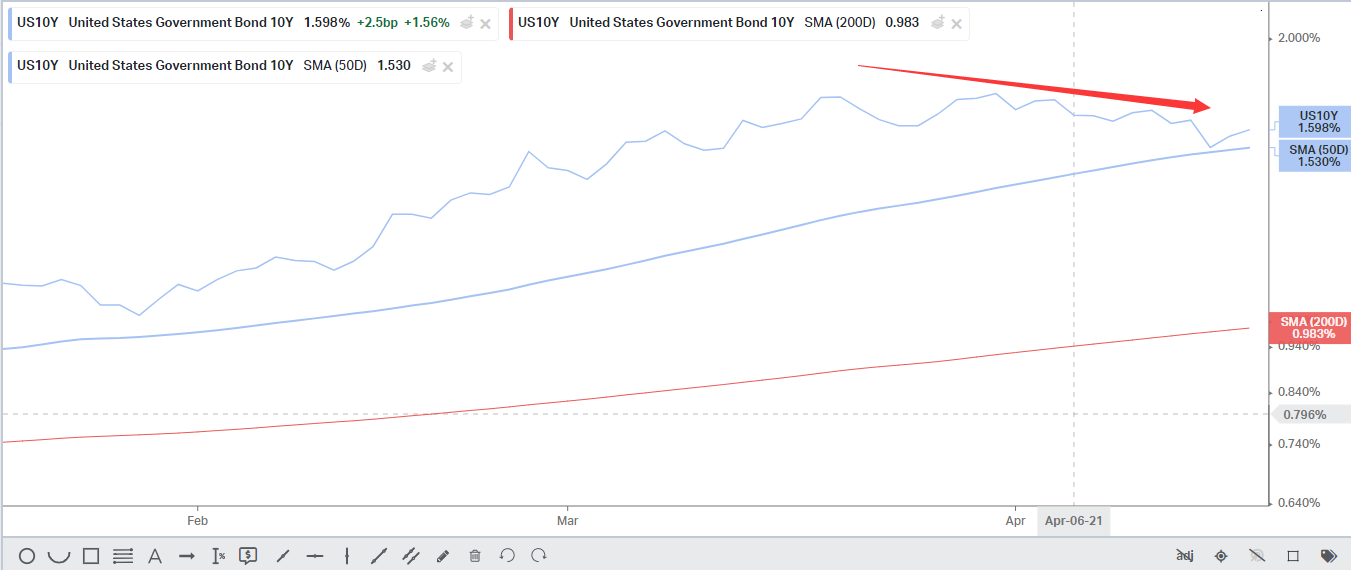Open layer options for SMA (200D) series
This screenshot has height=570, width=1351.
[x=936, y=23]
